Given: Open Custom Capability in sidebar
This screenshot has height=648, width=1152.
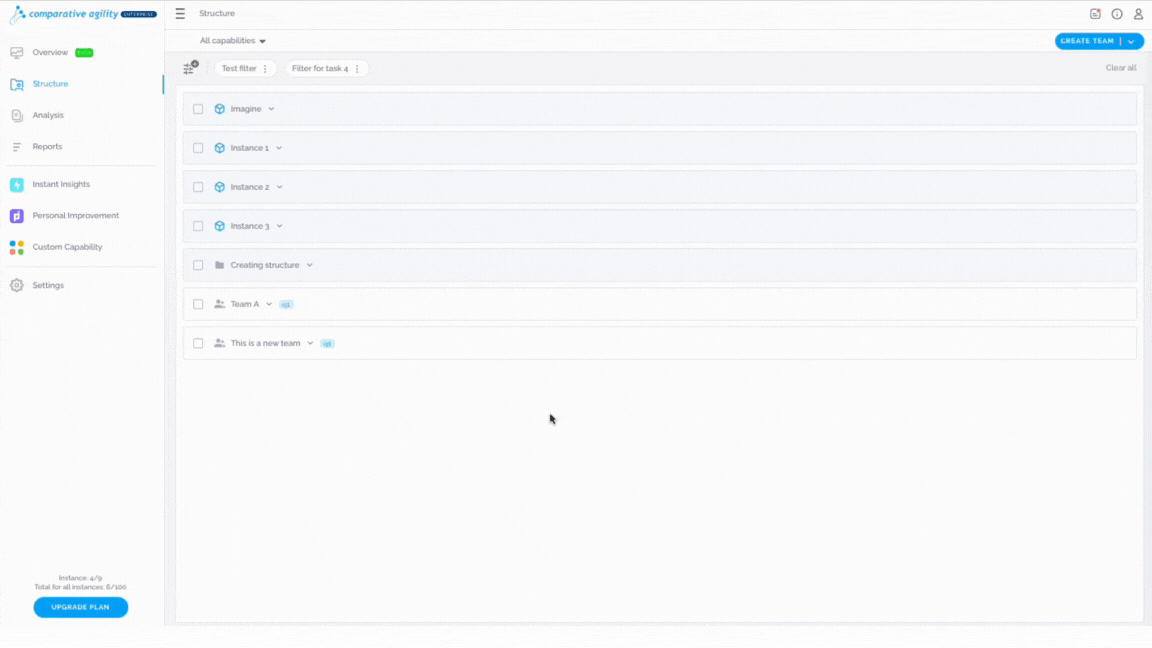Looking at the screenshot, I should [x=68, y=247].
